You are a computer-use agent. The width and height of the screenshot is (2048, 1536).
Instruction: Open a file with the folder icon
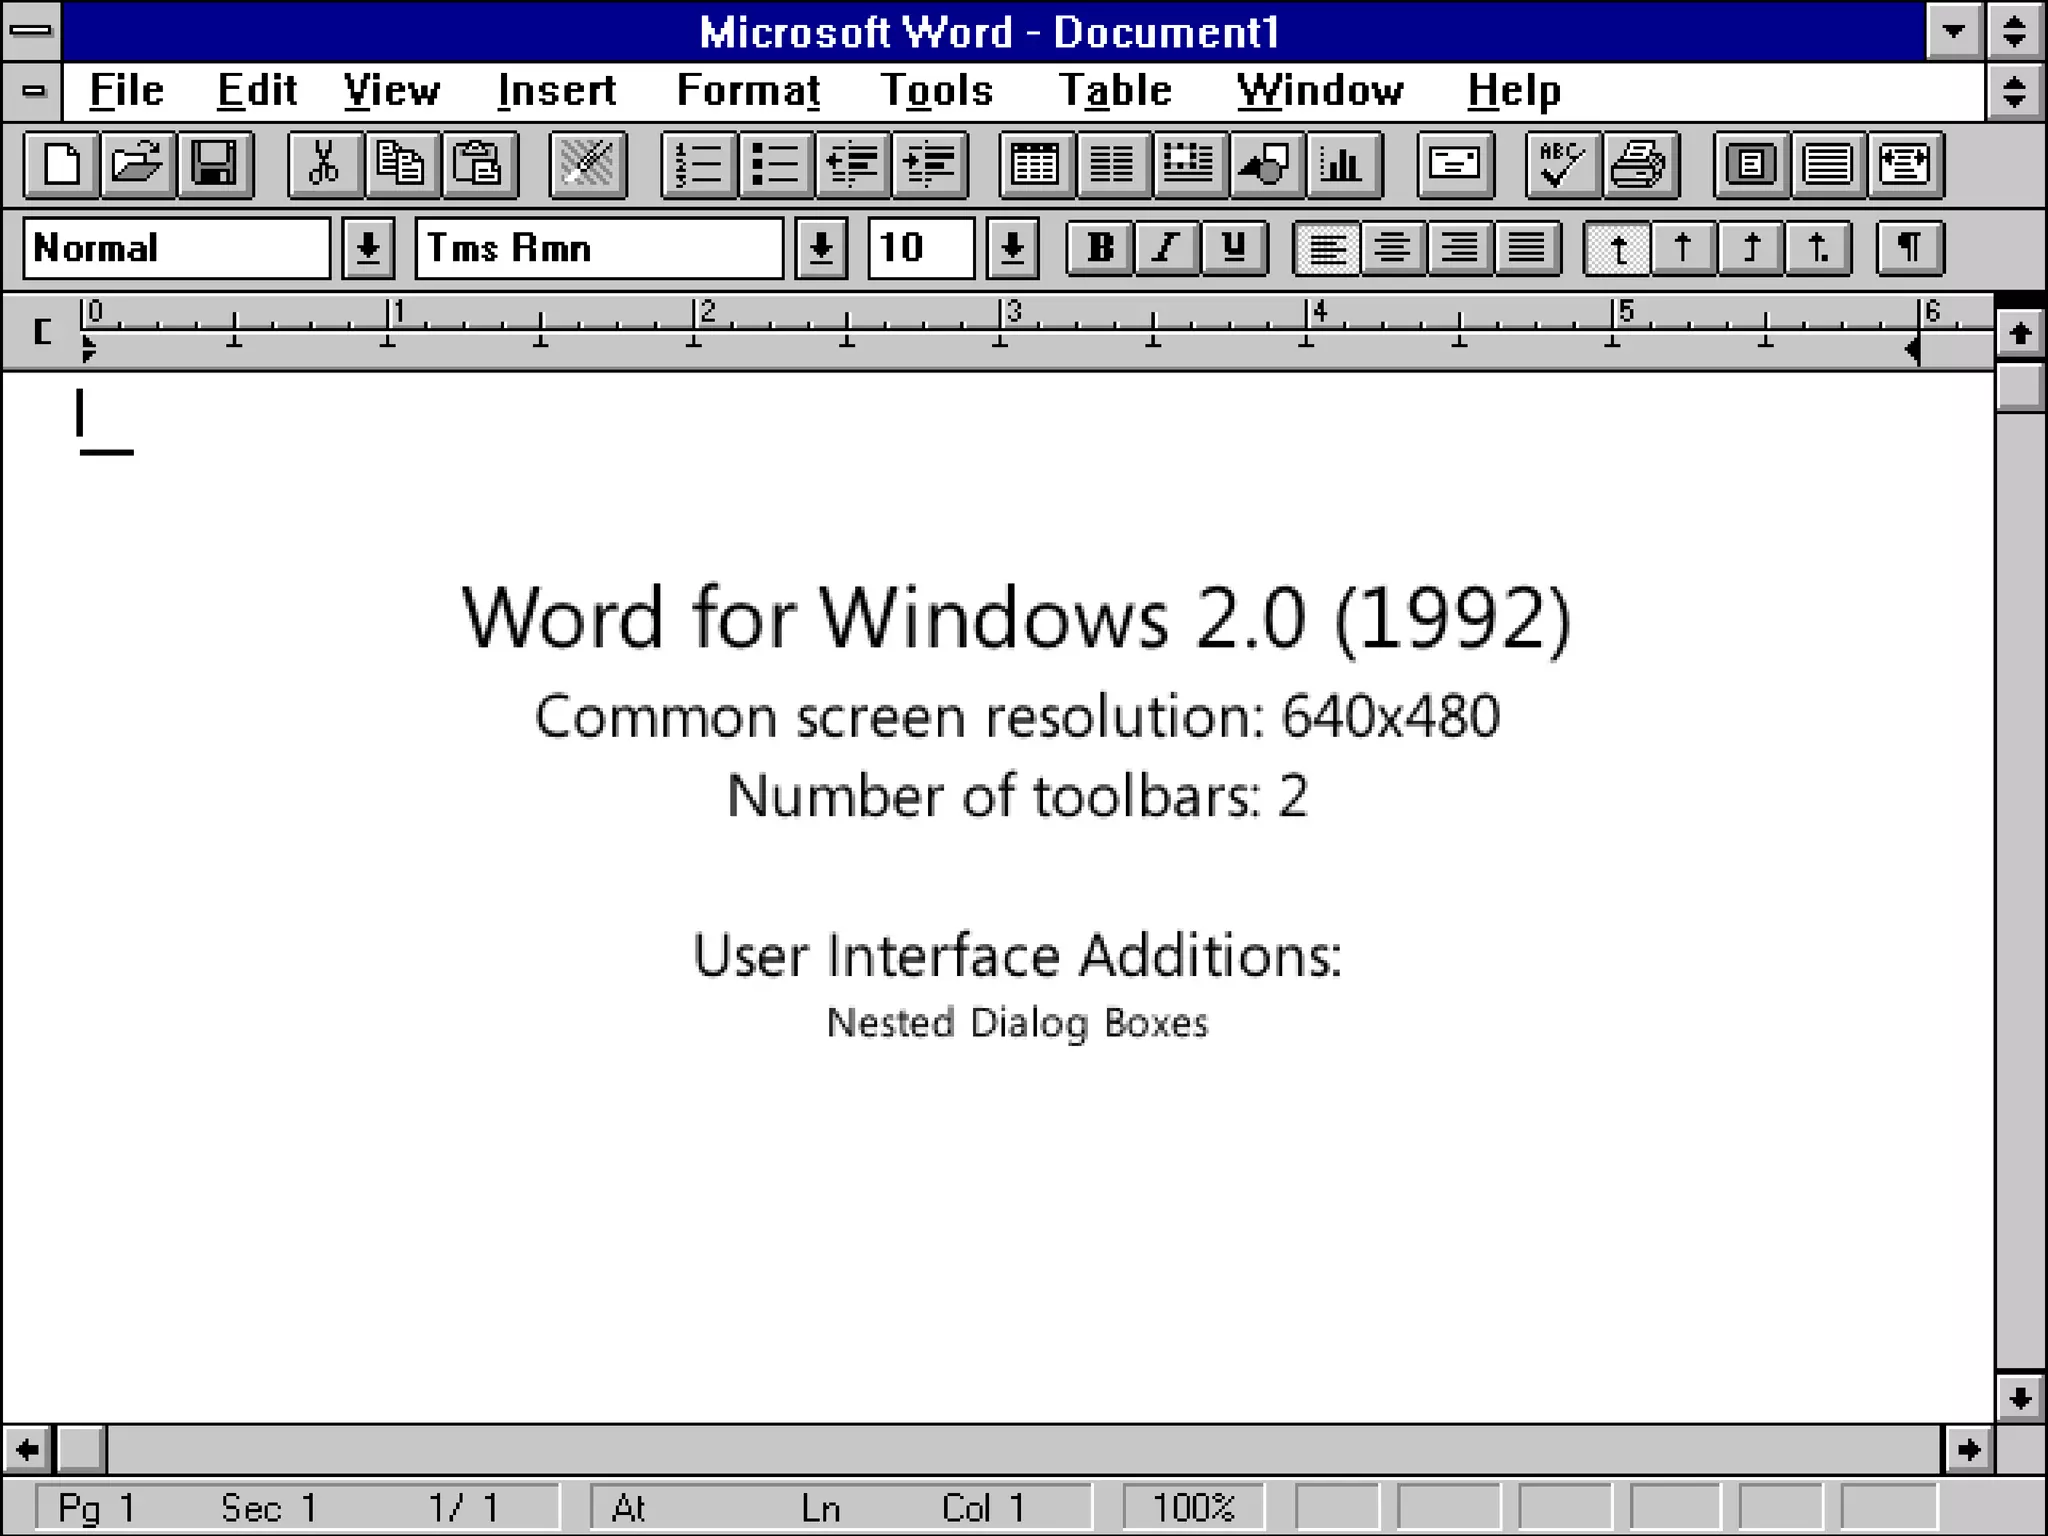pyautogui.click(x=137, y=164)
